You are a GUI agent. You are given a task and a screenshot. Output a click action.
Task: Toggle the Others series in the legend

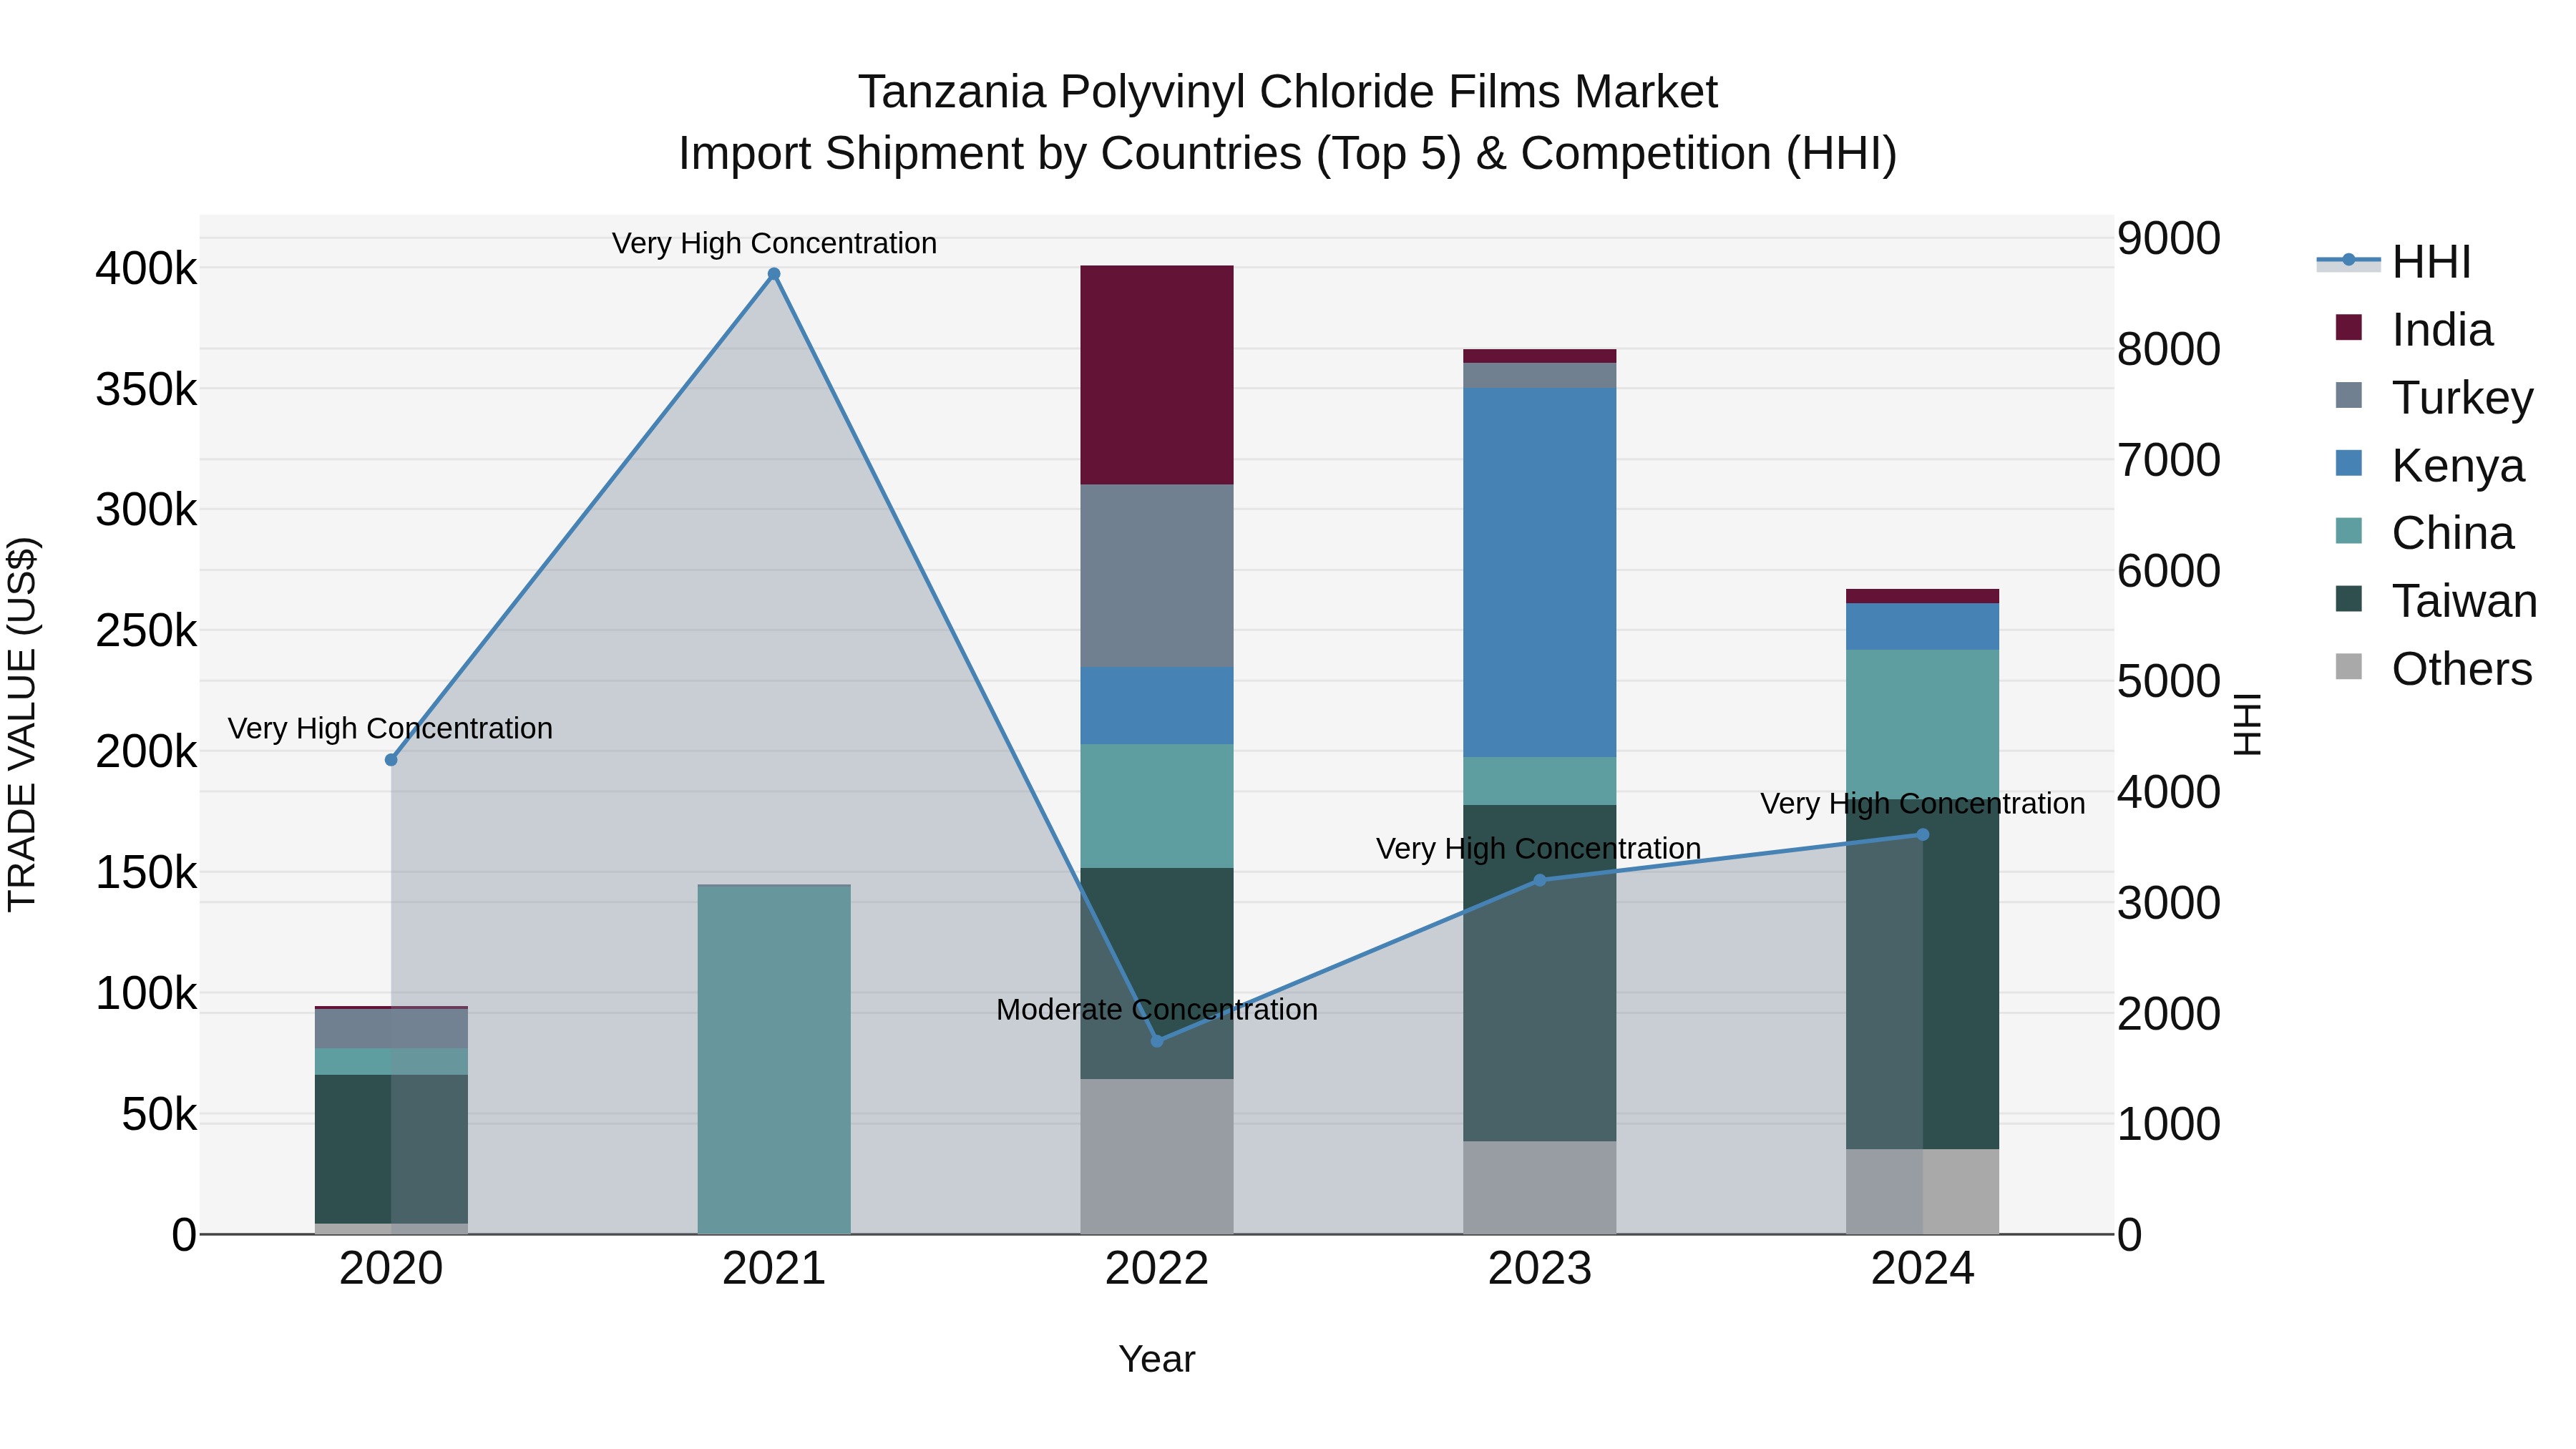coord(2434,669)
